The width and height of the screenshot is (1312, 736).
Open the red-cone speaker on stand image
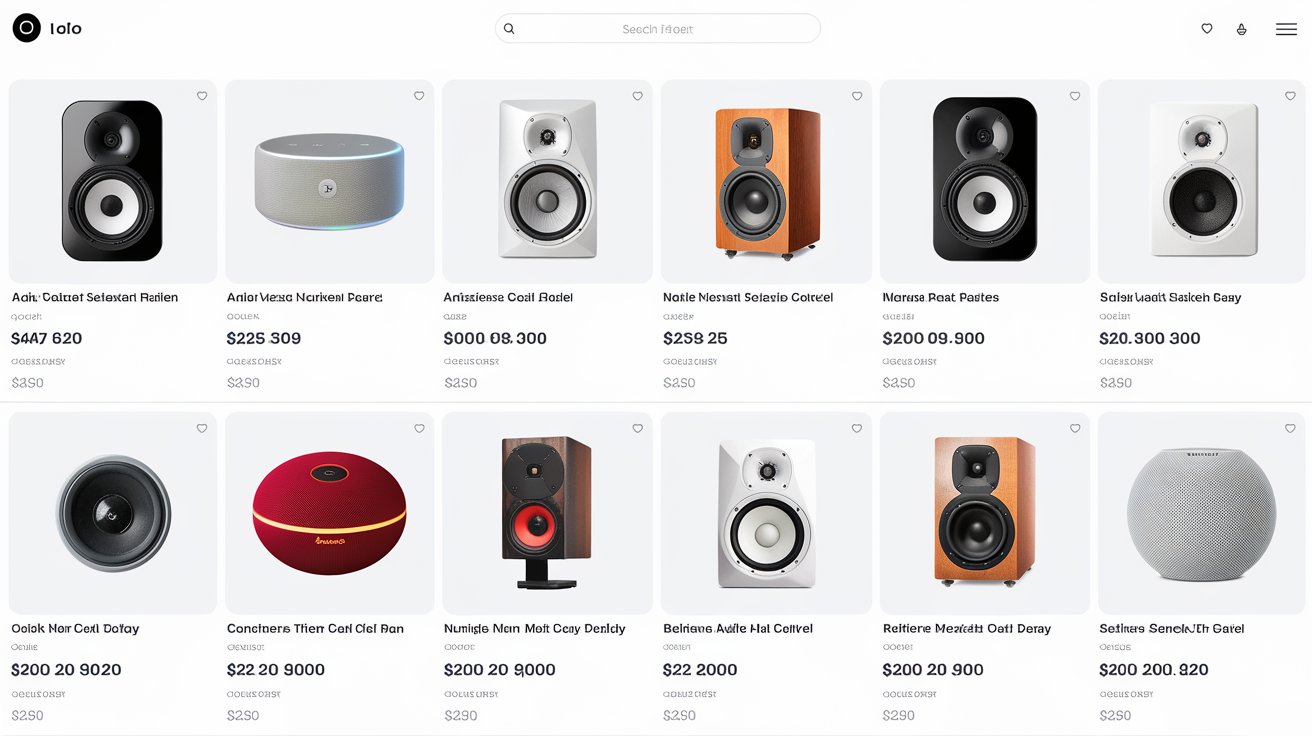click(546, 513)
